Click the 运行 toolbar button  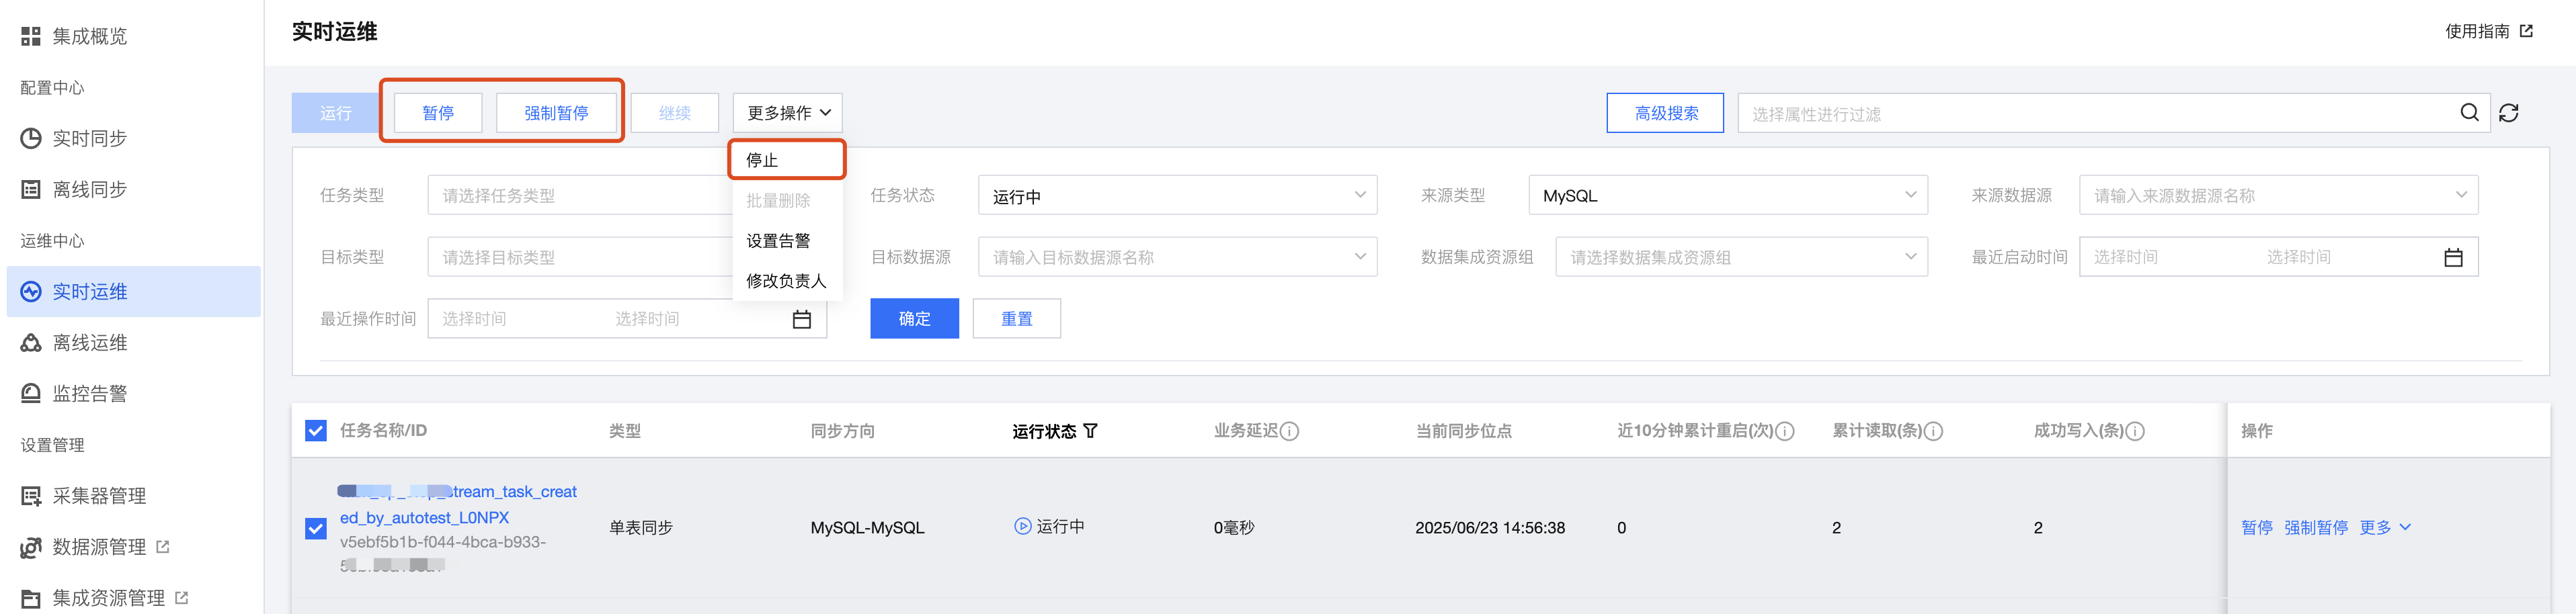[x=336, y=113]
